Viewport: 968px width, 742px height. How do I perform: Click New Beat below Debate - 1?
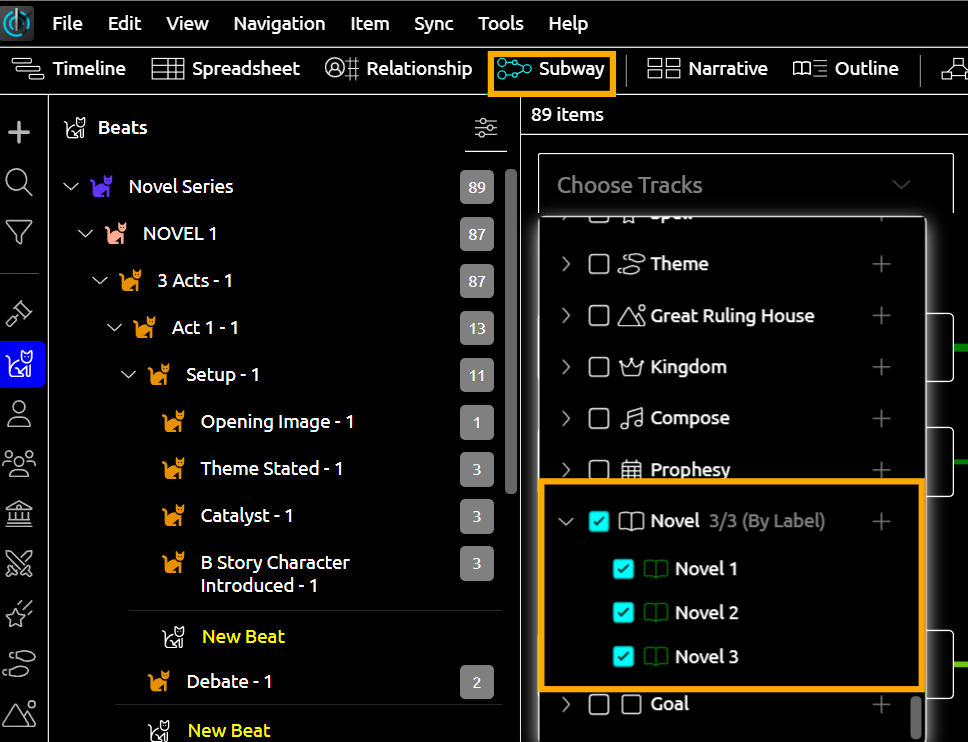tap(229, 730)
